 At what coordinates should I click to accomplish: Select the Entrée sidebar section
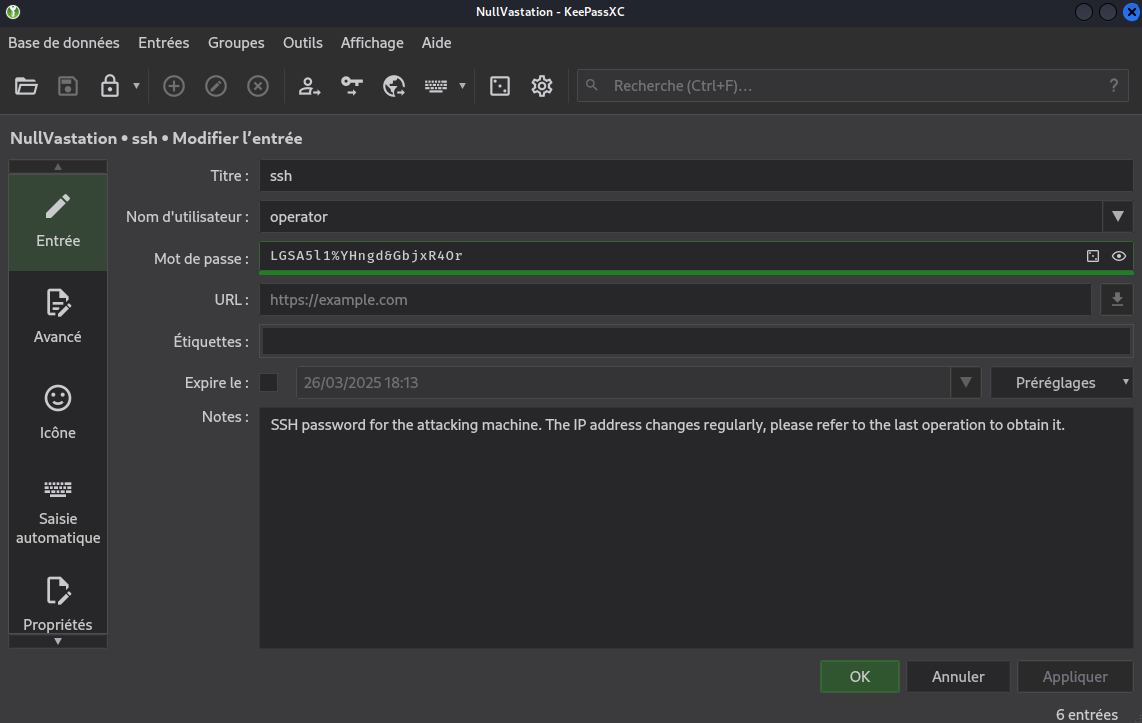58,222
